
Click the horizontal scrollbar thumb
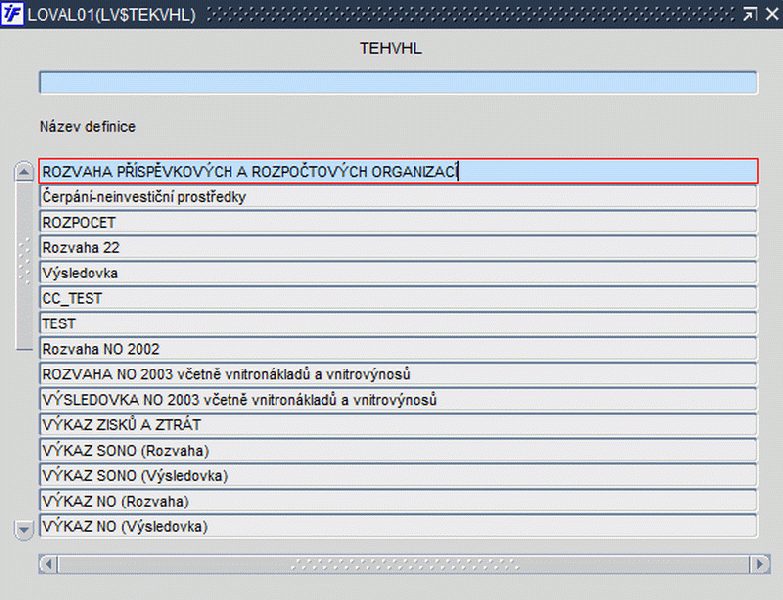pos(404,564)
